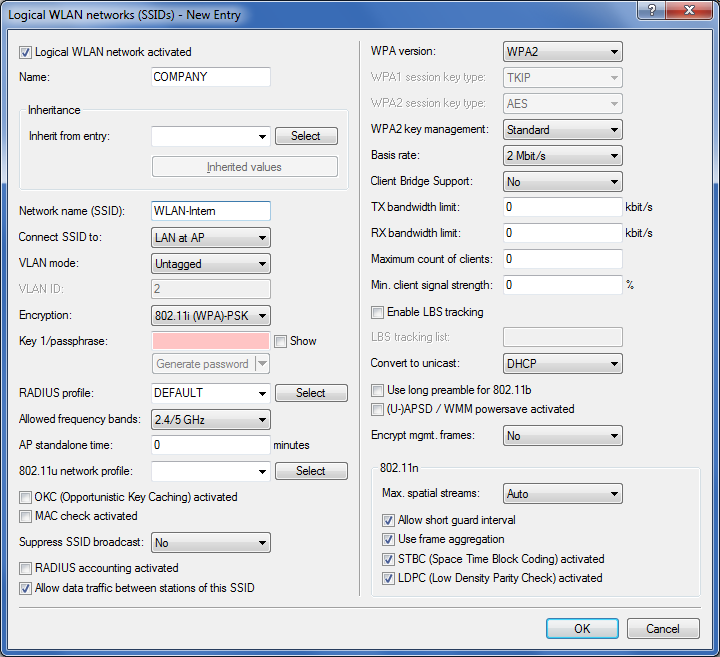Expand the Encryption dropdown list
Image resolution: width=720 pixels, height=657 pixels.
click(211, 316)
